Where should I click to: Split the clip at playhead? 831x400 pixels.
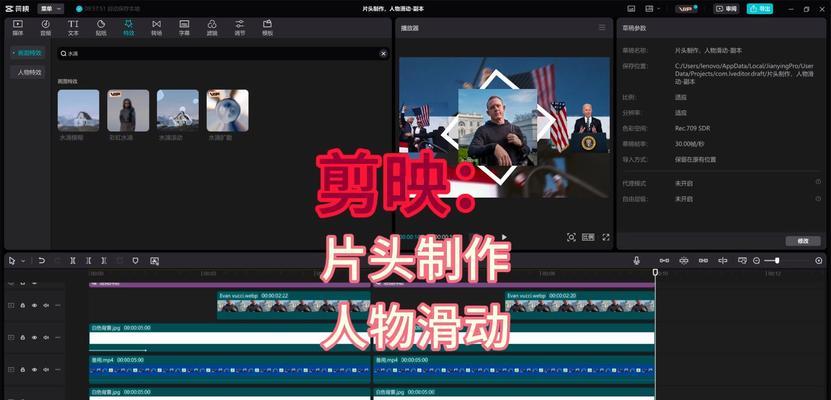[x=73, y=261]
